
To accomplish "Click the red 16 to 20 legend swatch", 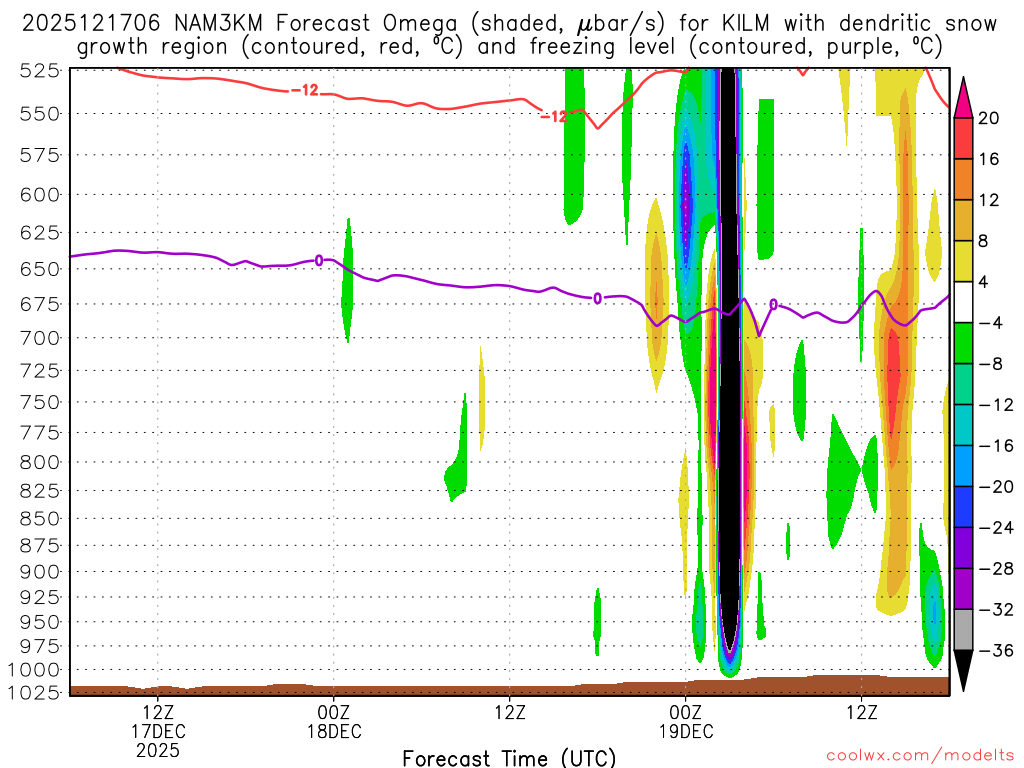I will click(963, 138).
